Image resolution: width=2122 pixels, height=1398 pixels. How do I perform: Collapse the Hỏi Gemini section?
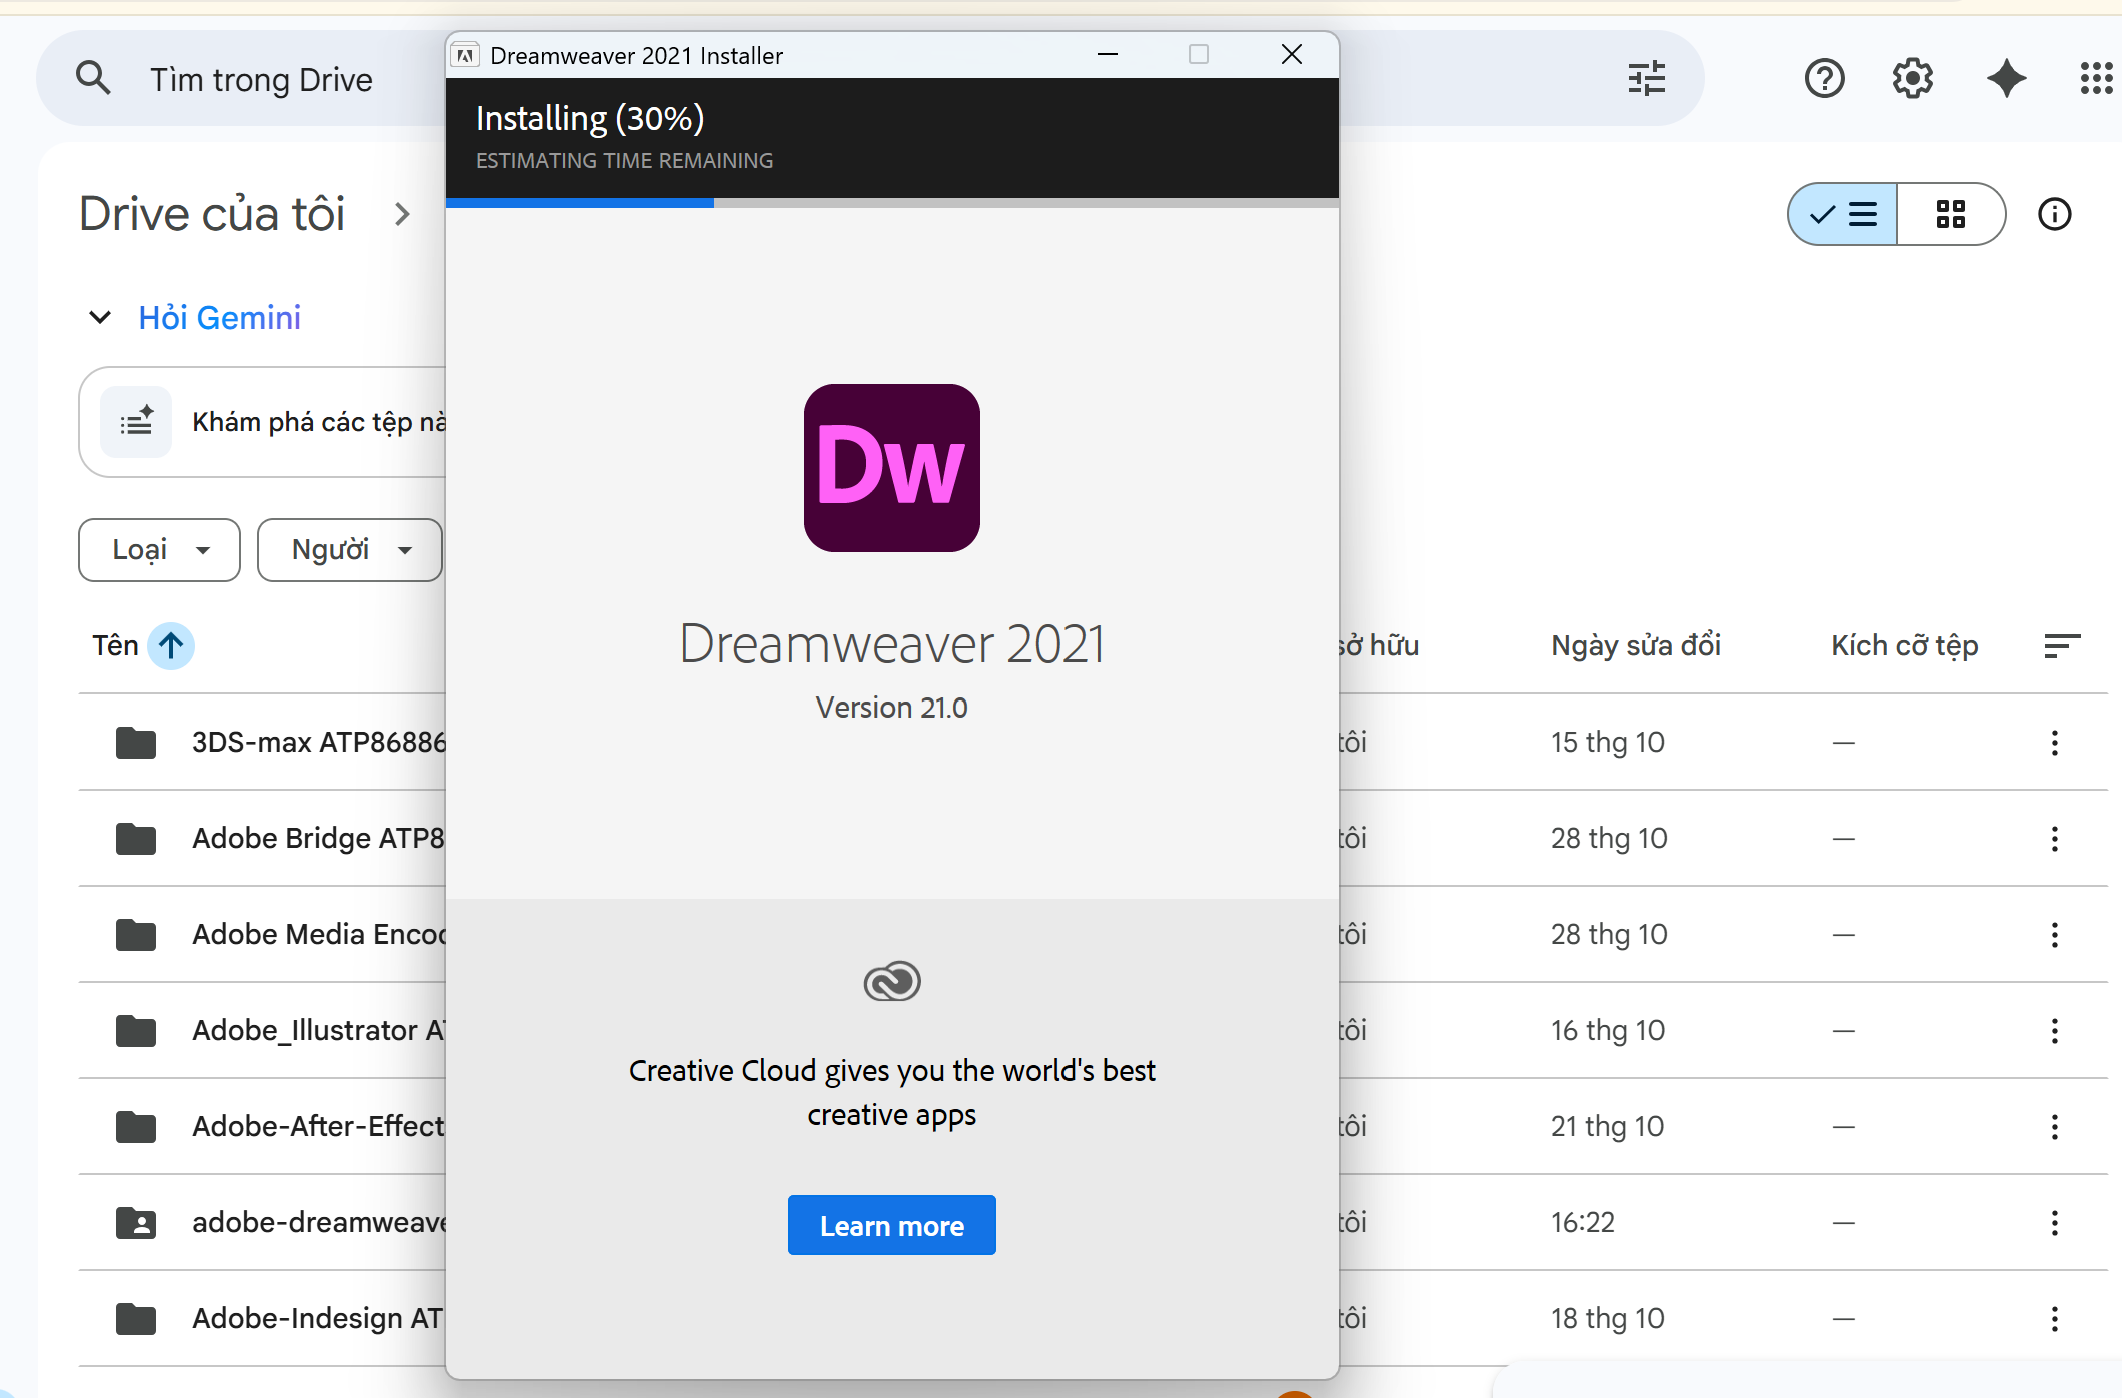click(x=99, y=317)
